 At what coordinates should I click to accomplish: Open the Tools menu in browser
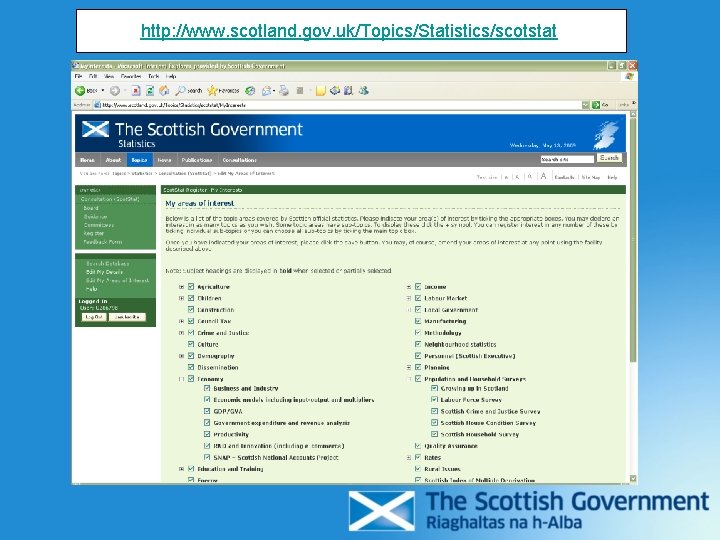153,76
